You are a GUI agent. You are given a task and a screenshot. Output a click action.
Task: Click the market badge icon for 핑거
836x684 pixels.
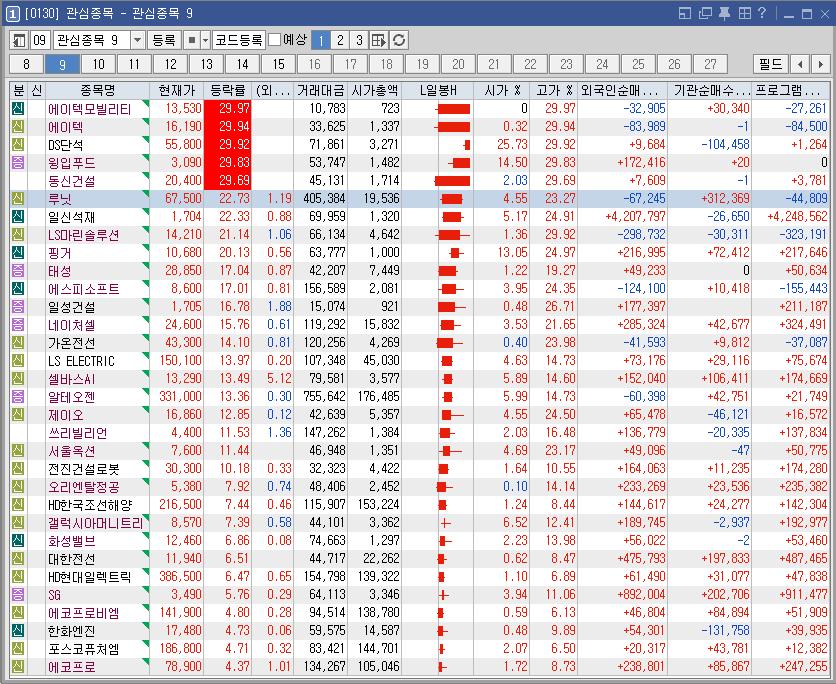(18, 253)
